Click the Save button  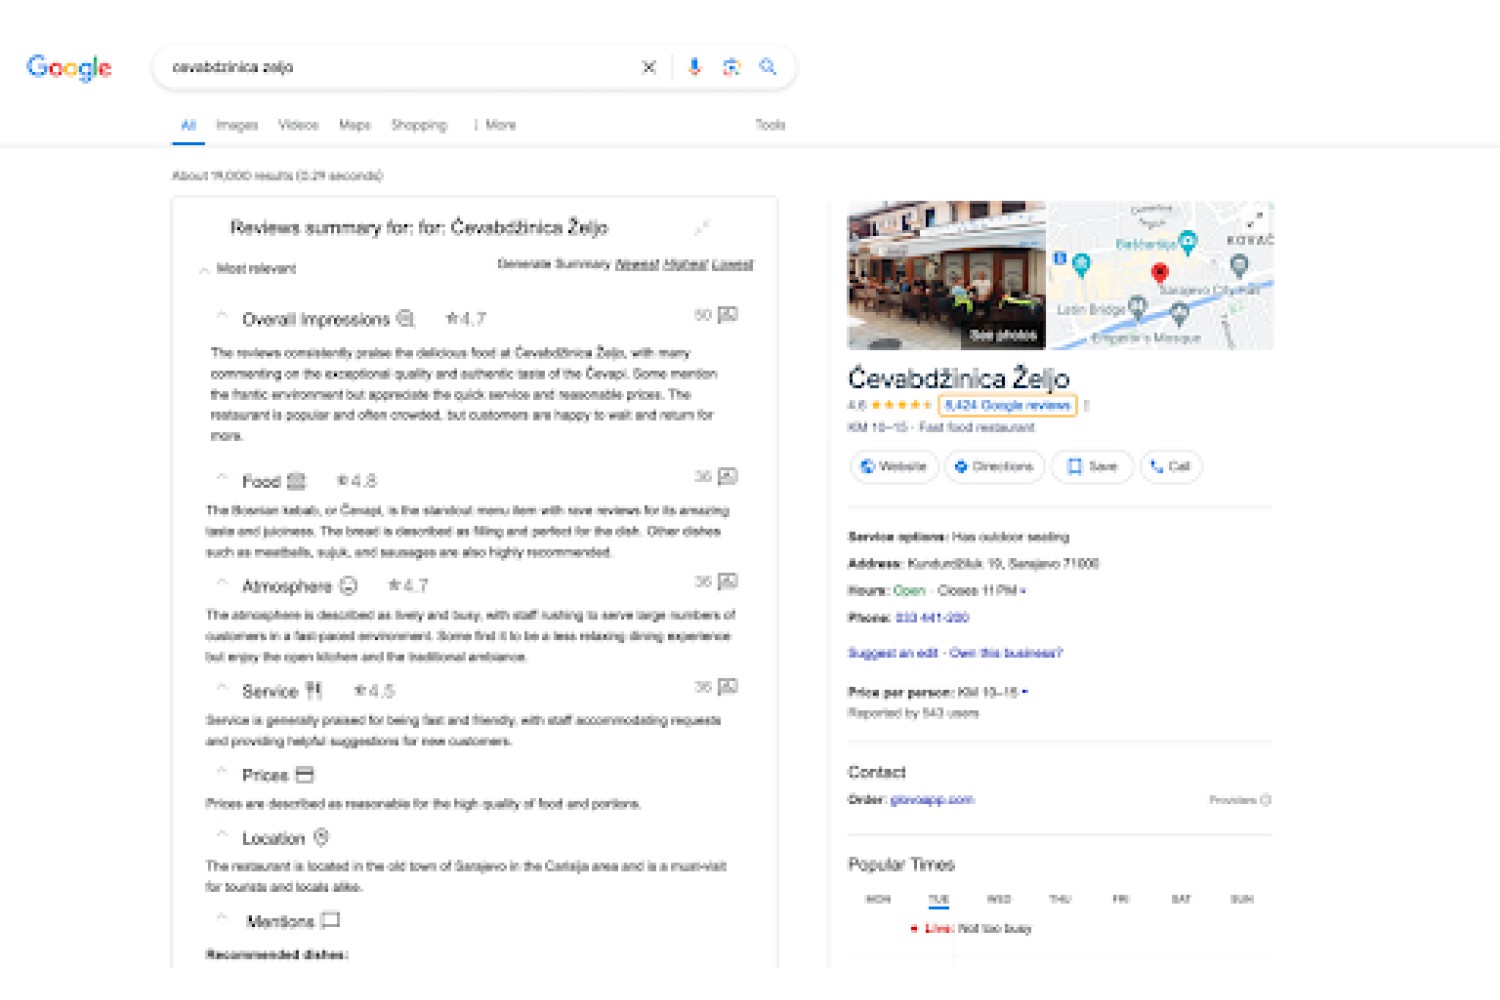click(1092, 466)
